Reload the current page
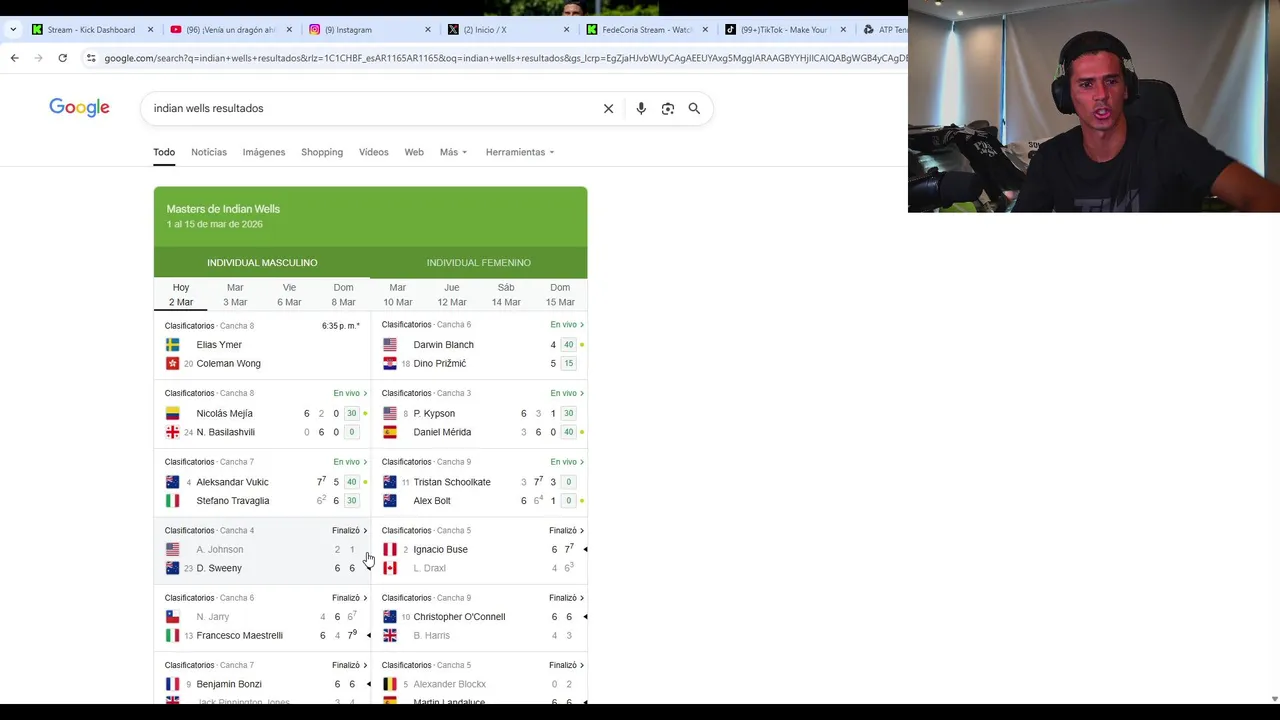Screen dimensions: 1280x720 click(x=62, y=58)
